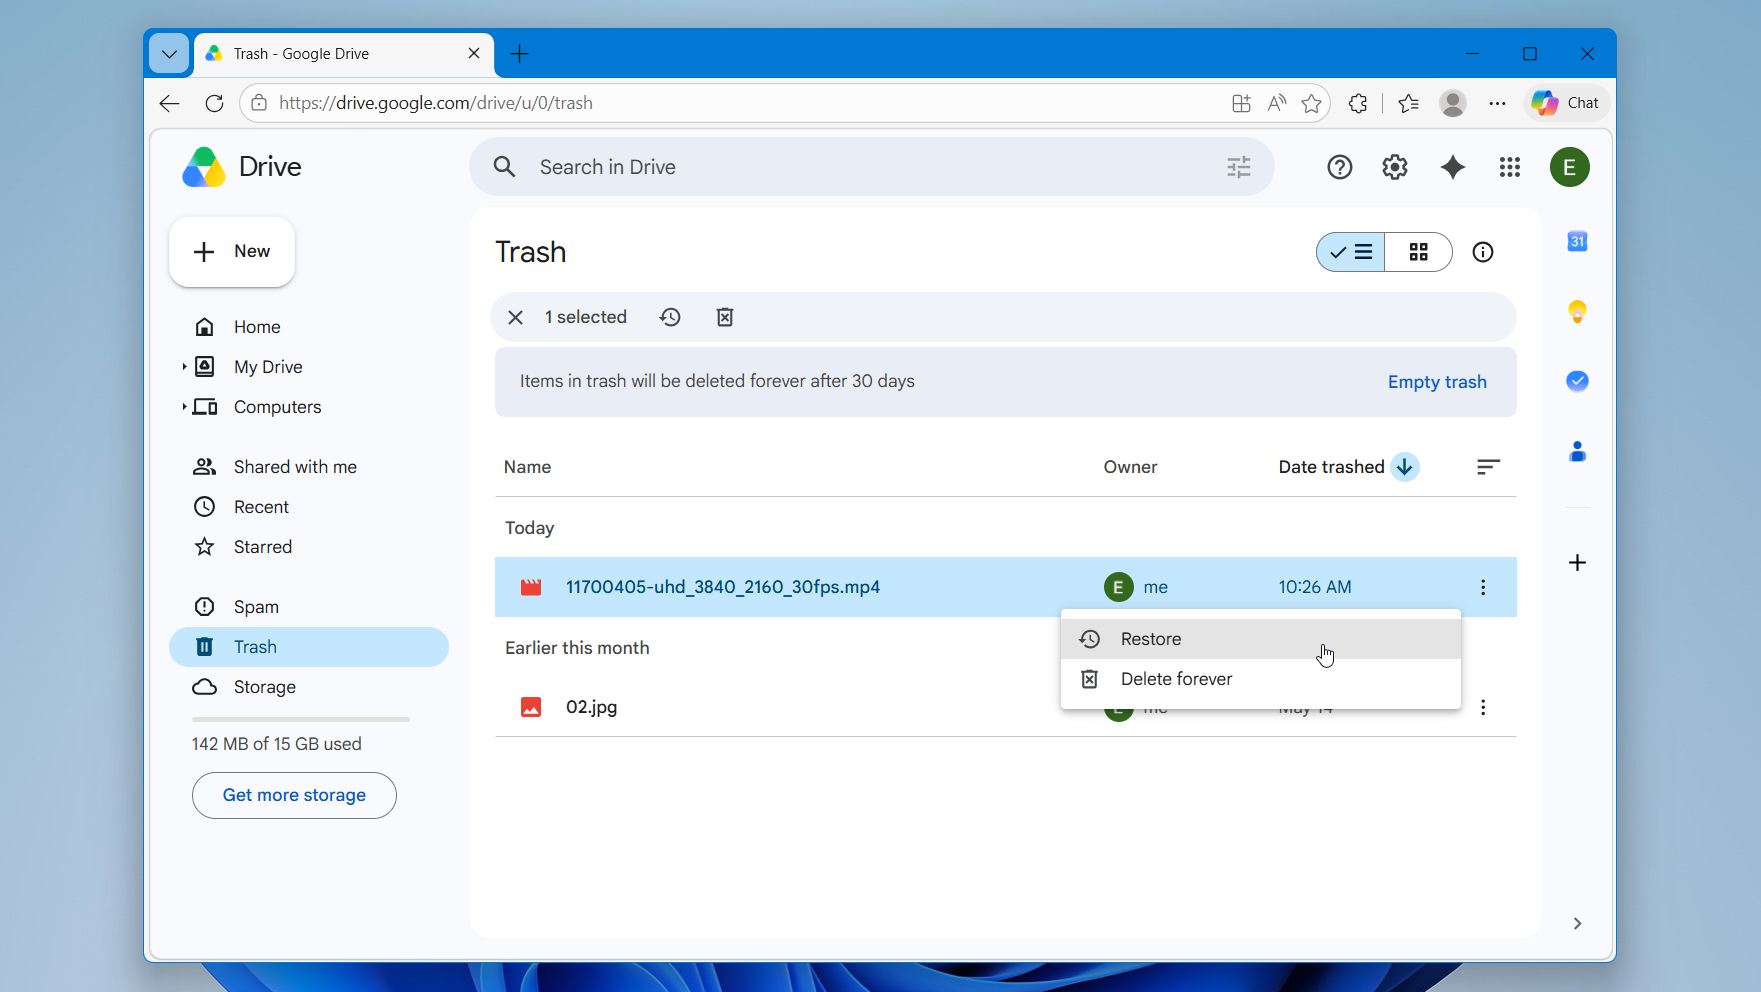Open Google Contacts side panel icon
The height and width of the screenshot is (992, 1761).
(x=1577, y=452)
